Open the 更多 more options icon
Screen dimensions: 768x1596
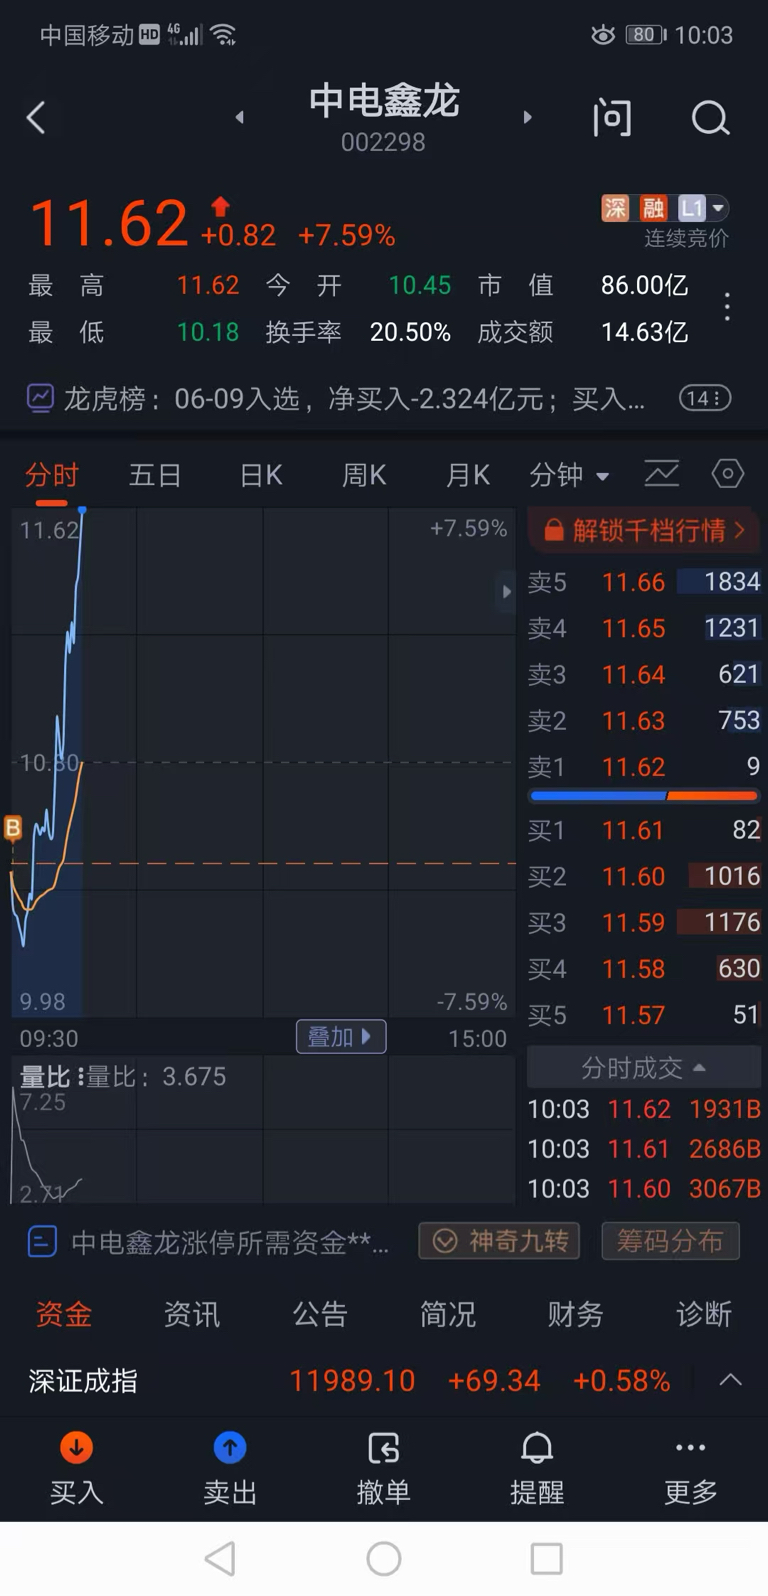(x=691, y=1447)
